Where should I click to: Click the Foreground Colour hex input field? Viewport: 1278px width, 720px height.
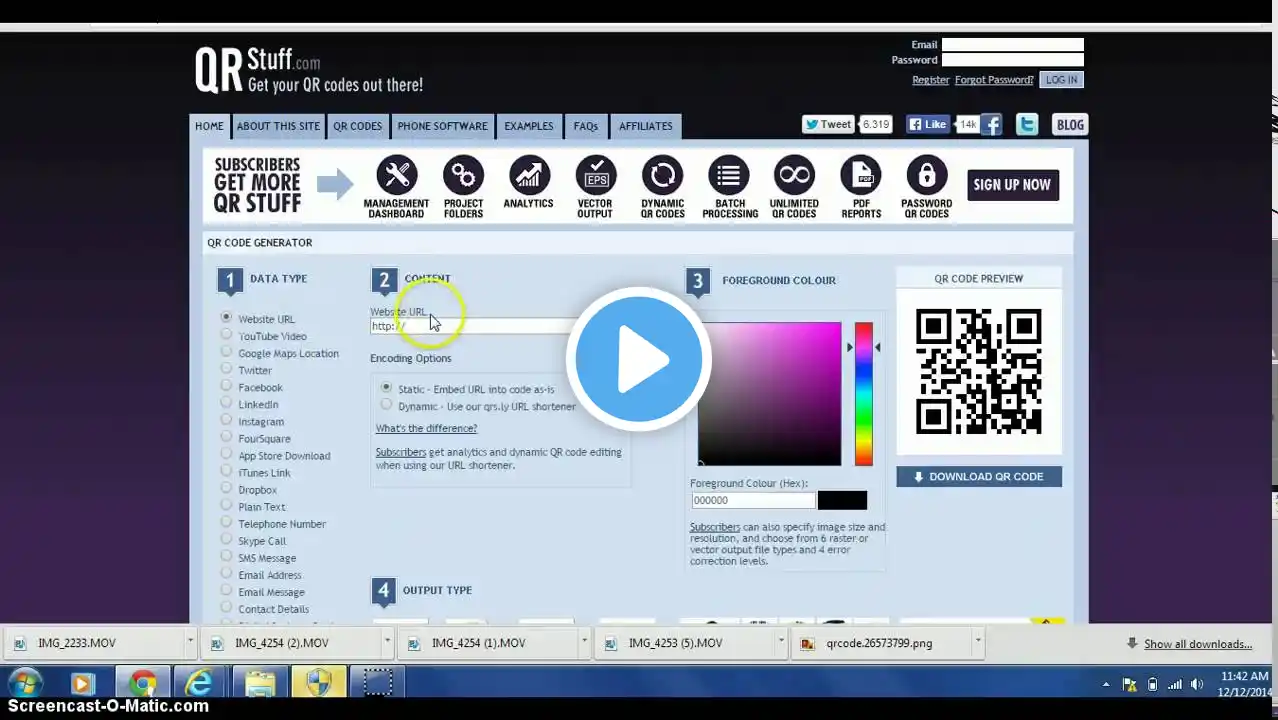point(752,500)
